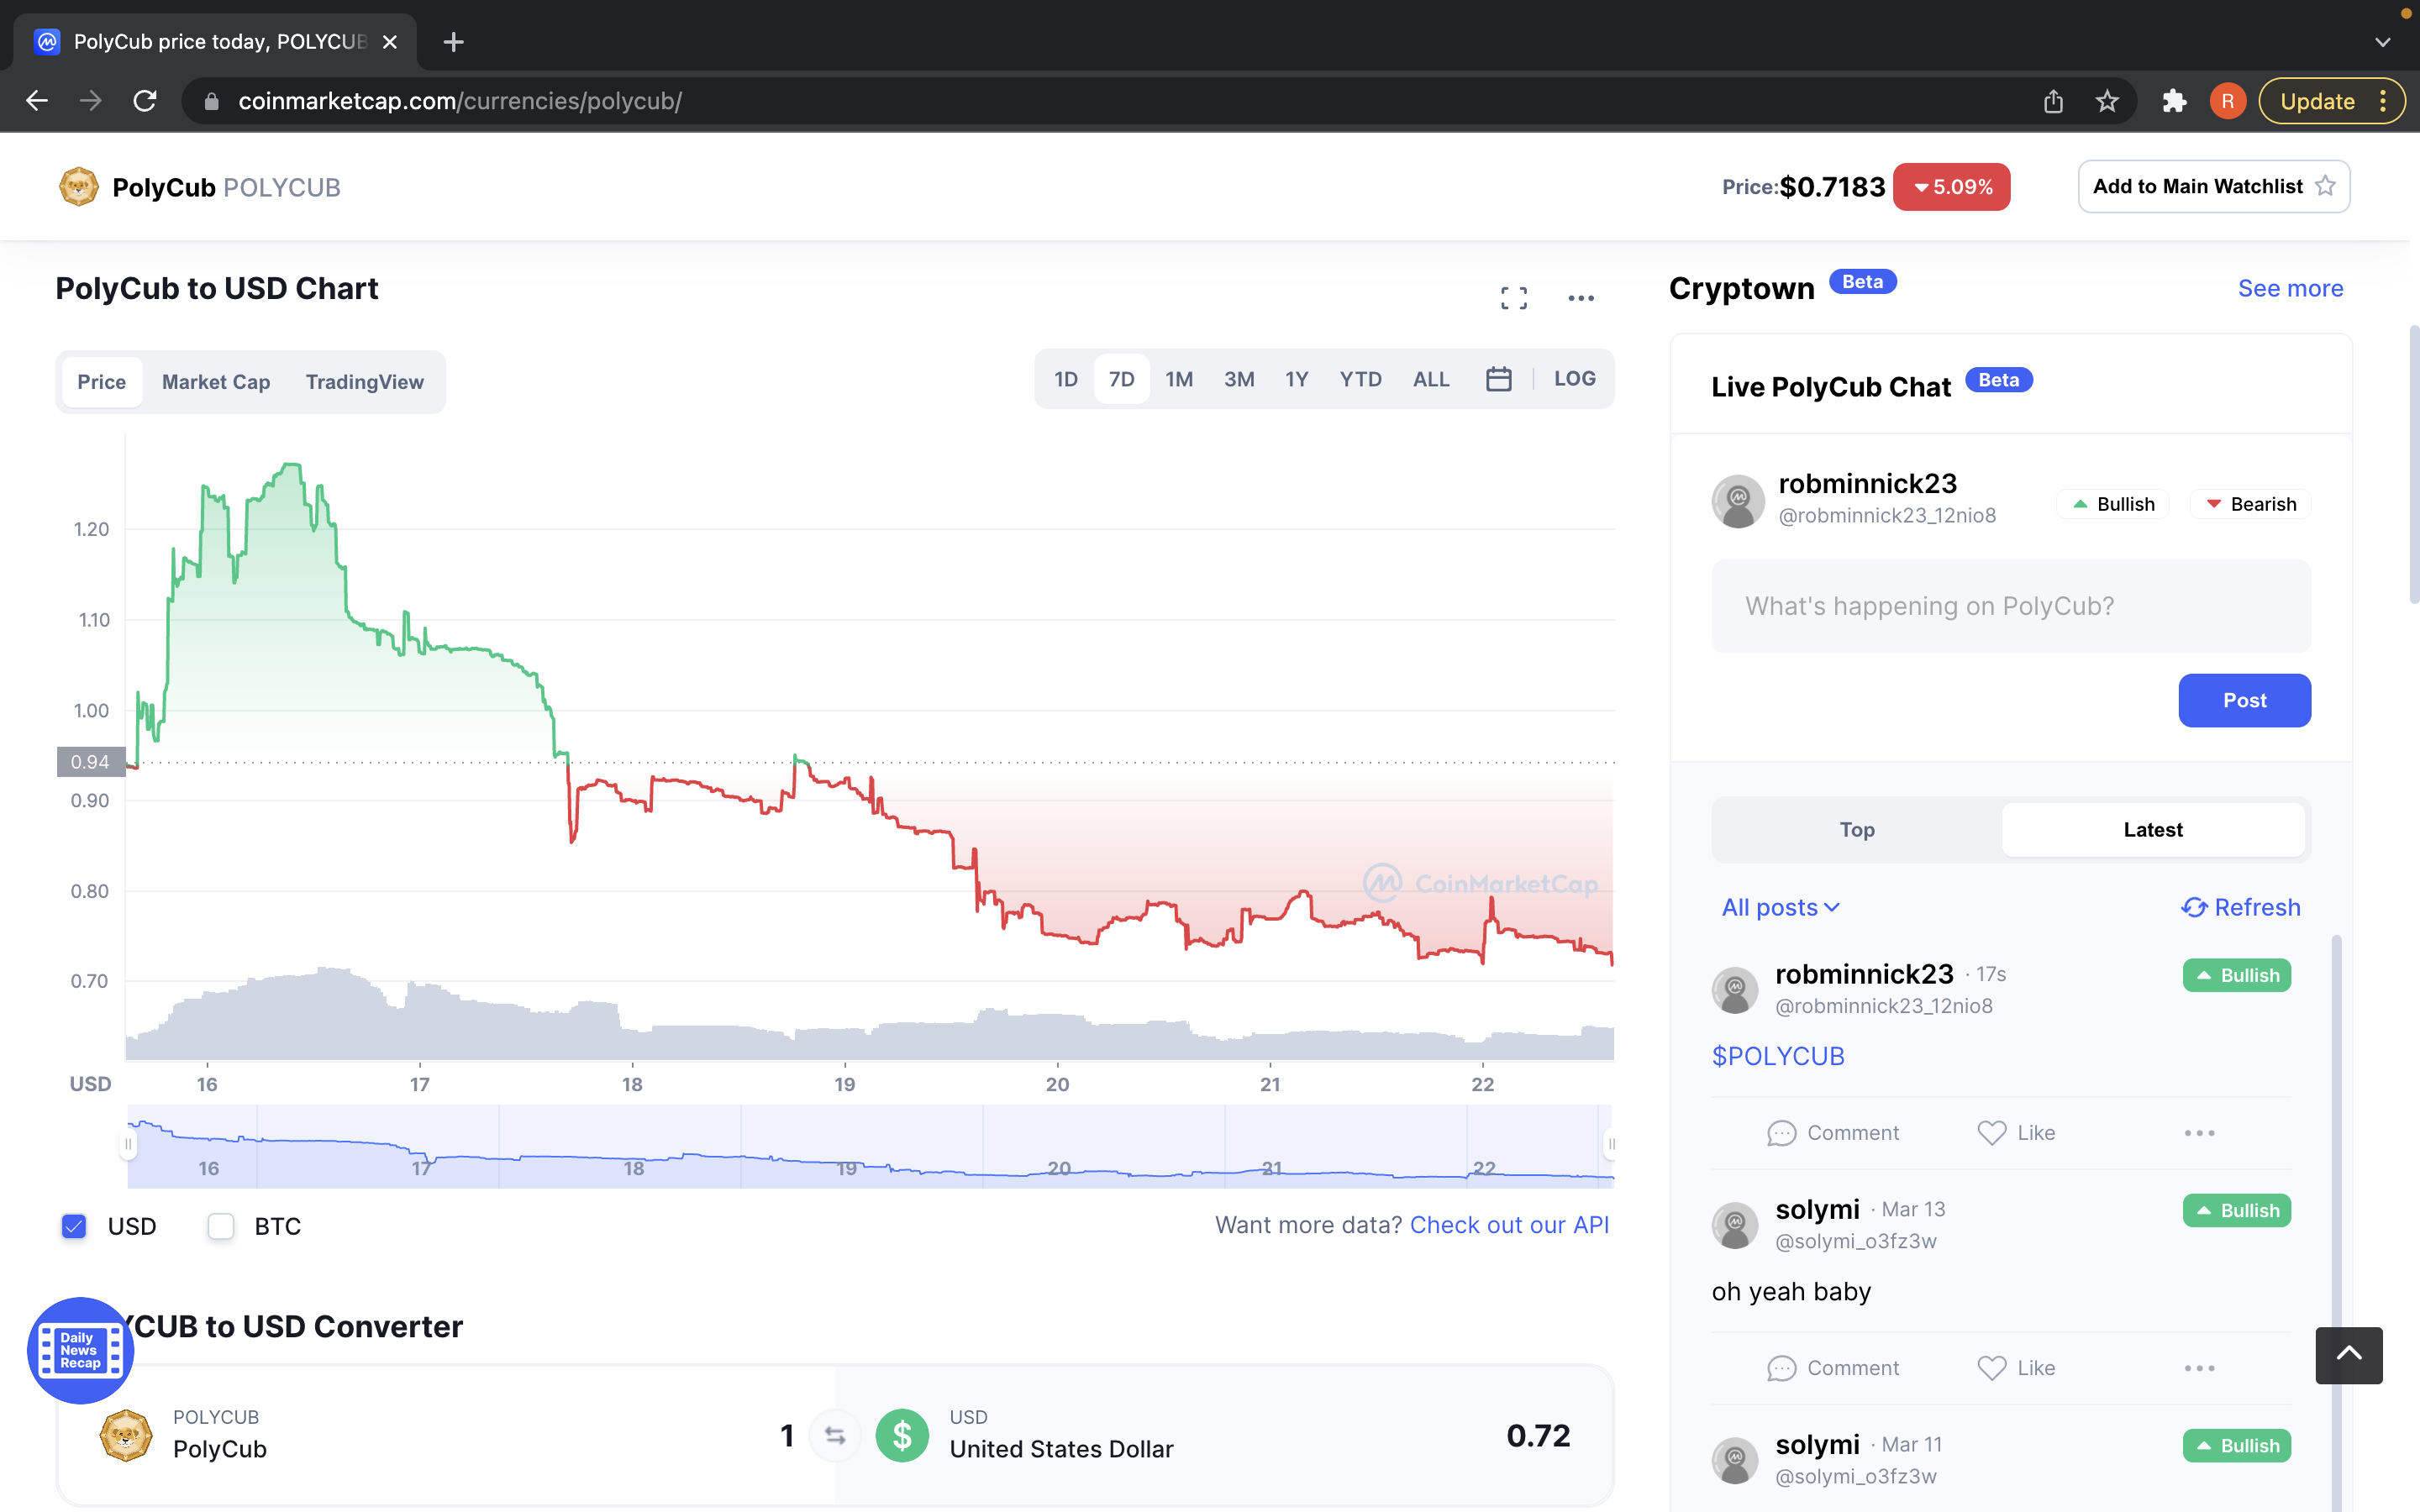Viewport: 2420px width, 1512px height.
Task: Refresh the chat feed
Action: click(x=2240, y=907)
